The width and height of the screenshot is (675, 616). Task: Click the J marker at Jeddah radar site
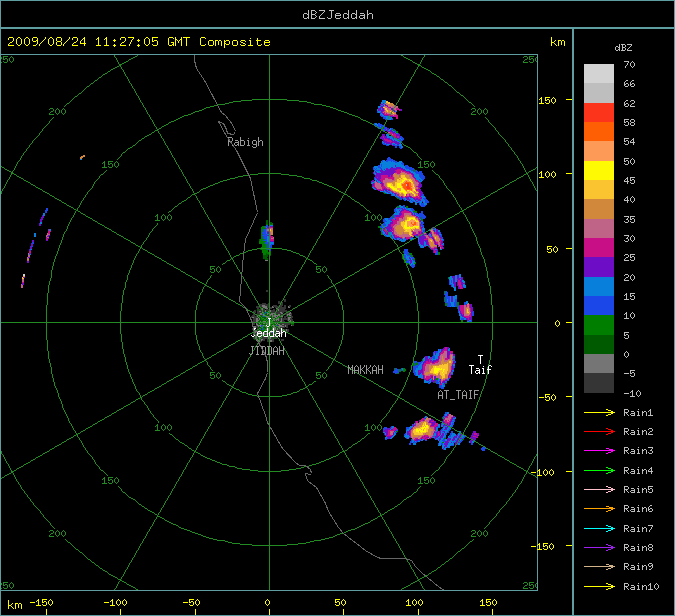pyautogui.click(x=269, y=322)
